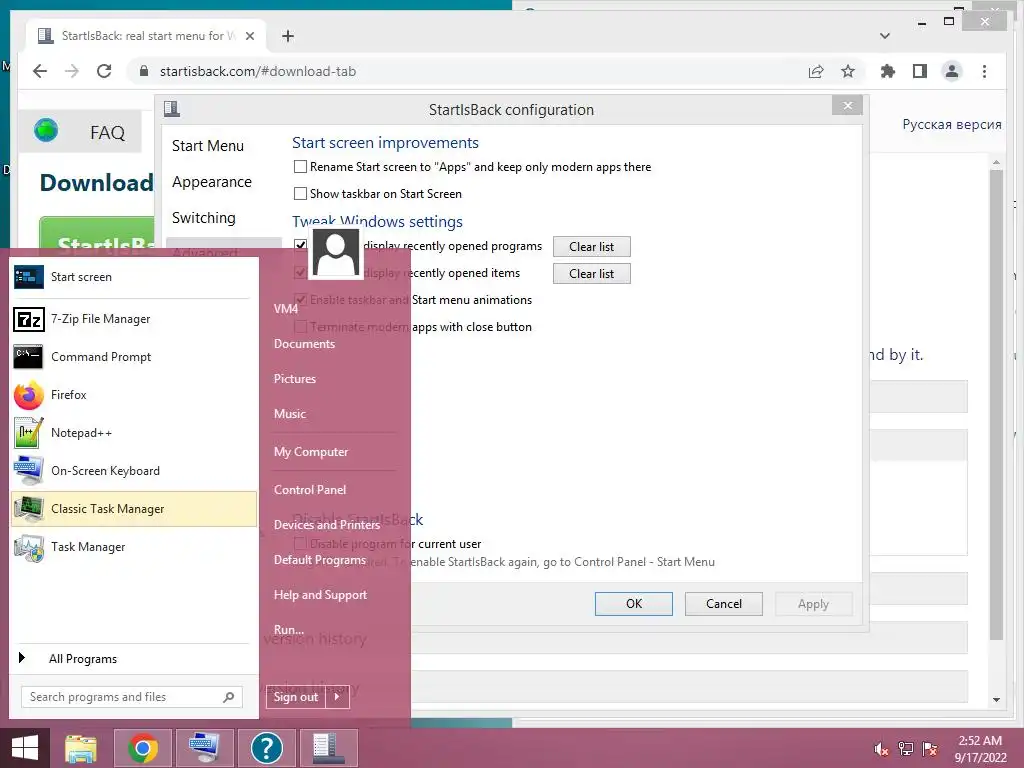This screenshot has width=1024, height=768.
Task: Open Chrome extensions puzzle icon
Action: (888, 71)
